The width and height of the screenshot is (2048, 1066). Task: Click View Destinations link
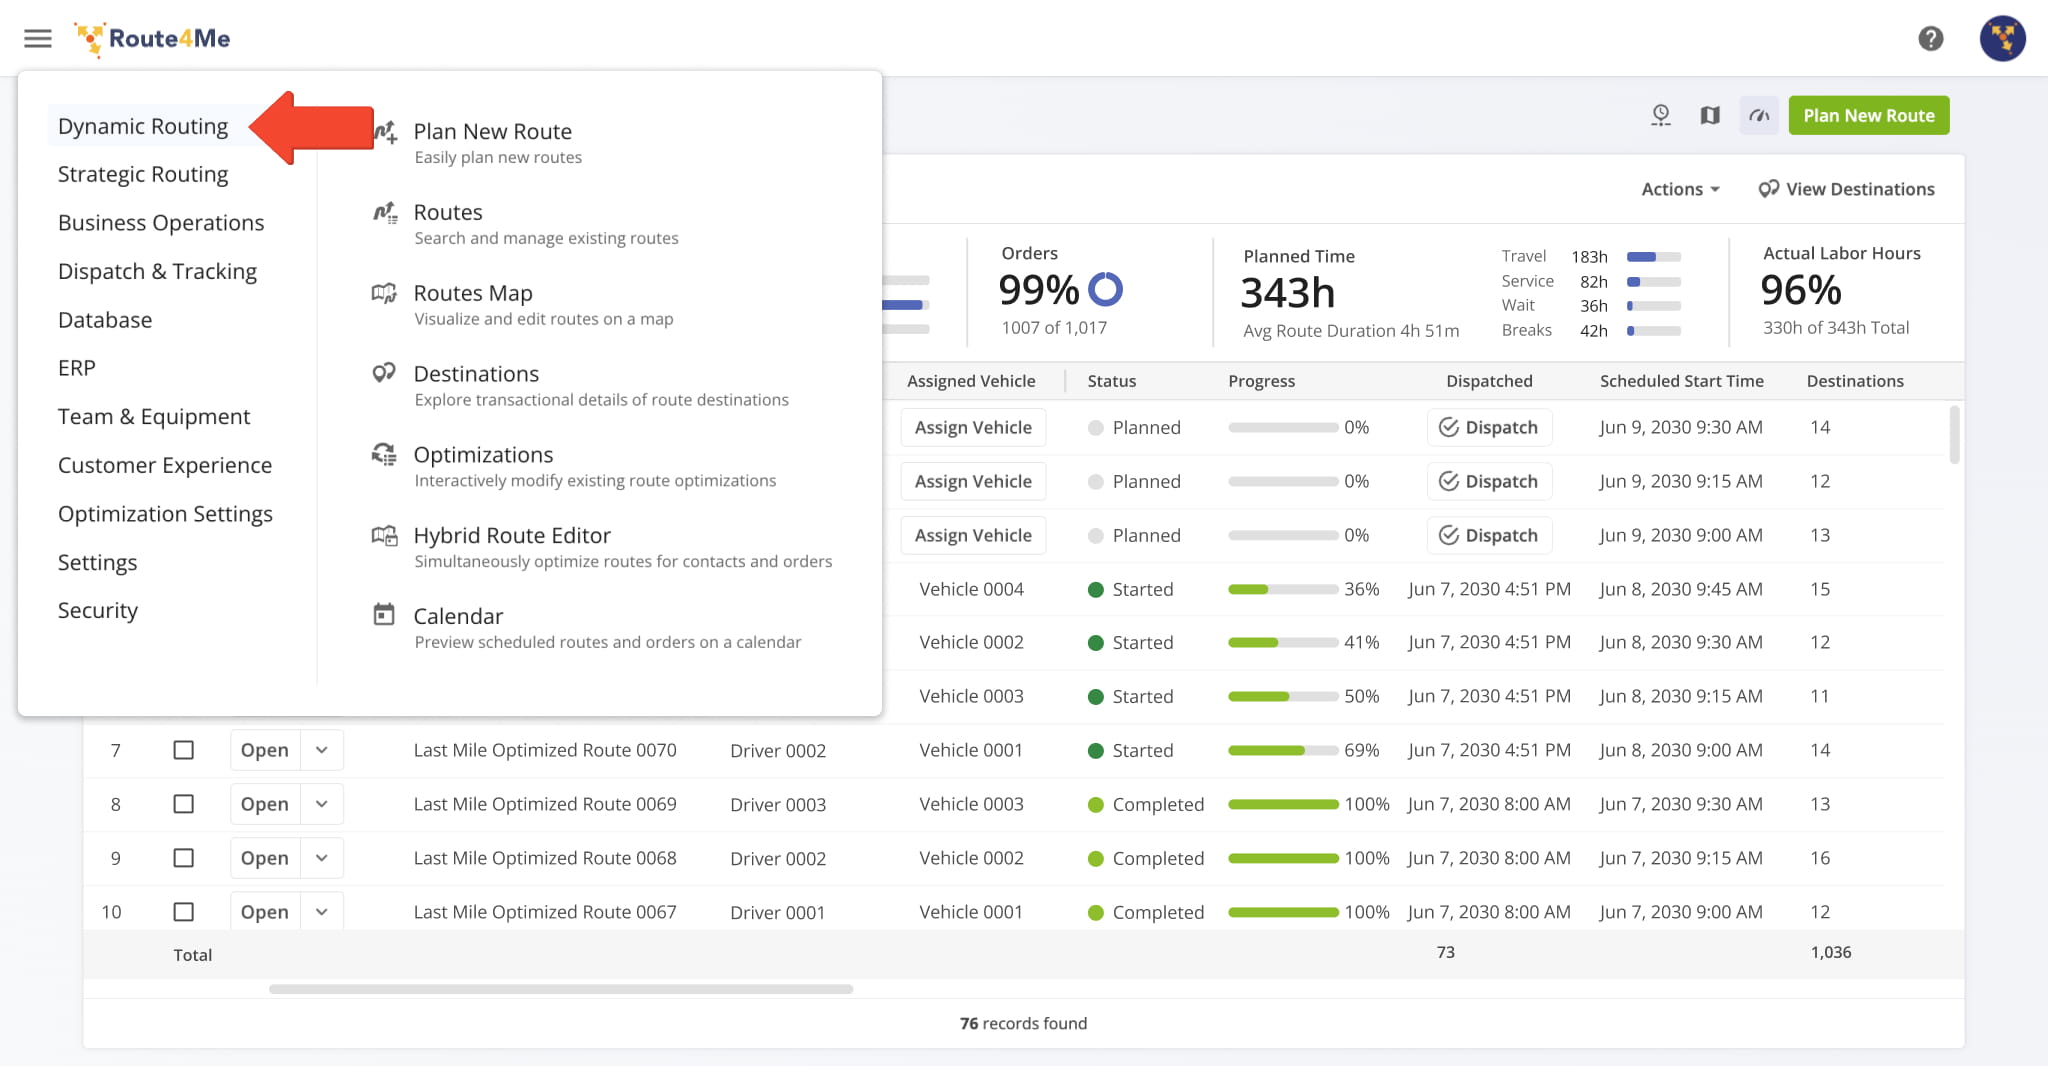click(1846, 189)
